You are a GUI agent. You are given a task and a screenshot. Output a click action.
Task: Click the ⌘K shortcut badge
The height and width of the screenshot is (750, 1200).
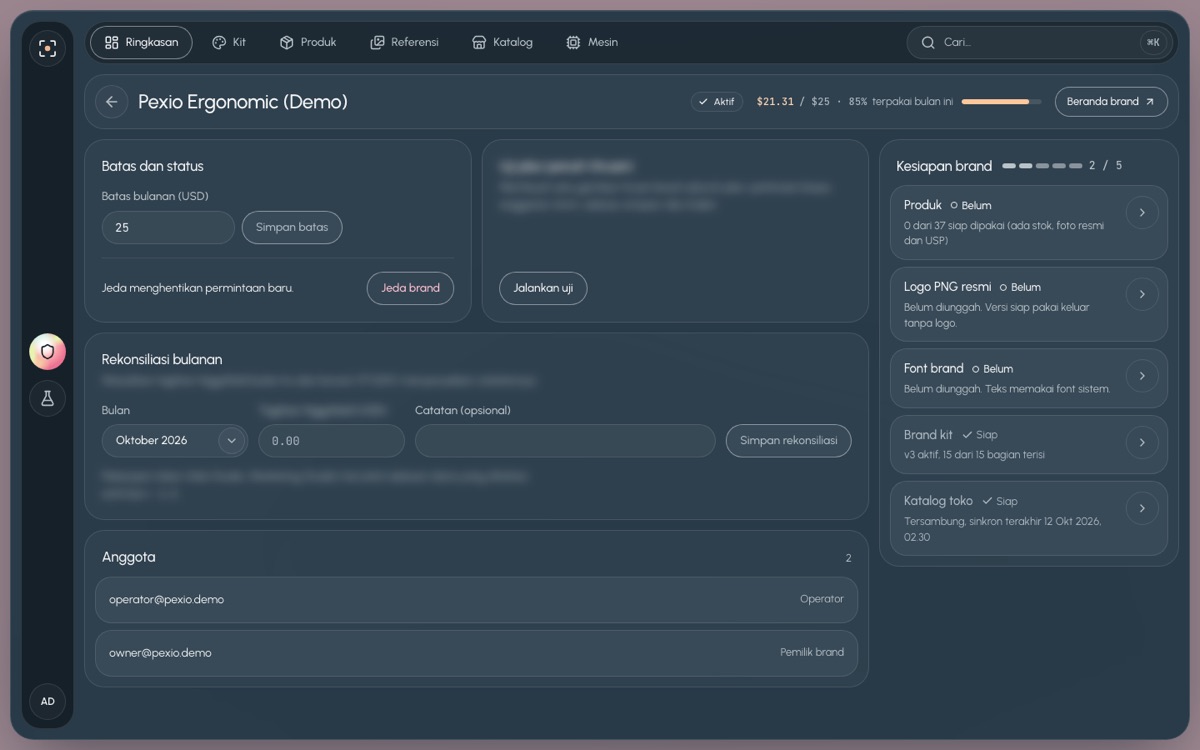(1153, 42)
